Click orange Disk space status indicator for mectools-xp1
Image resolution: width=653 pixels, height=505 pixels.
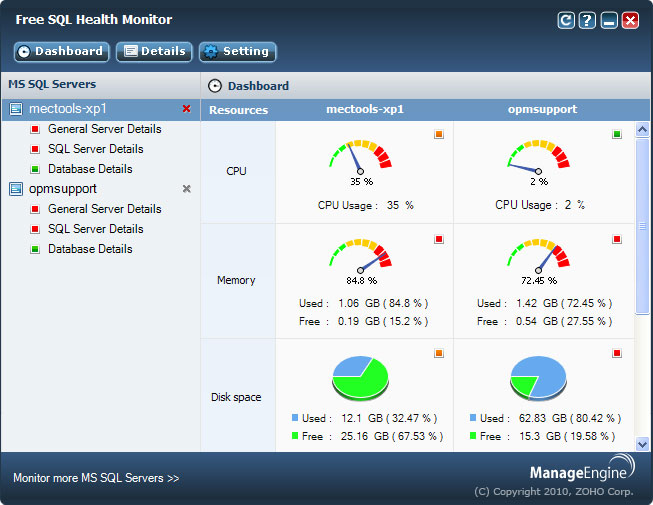(439, 353)
